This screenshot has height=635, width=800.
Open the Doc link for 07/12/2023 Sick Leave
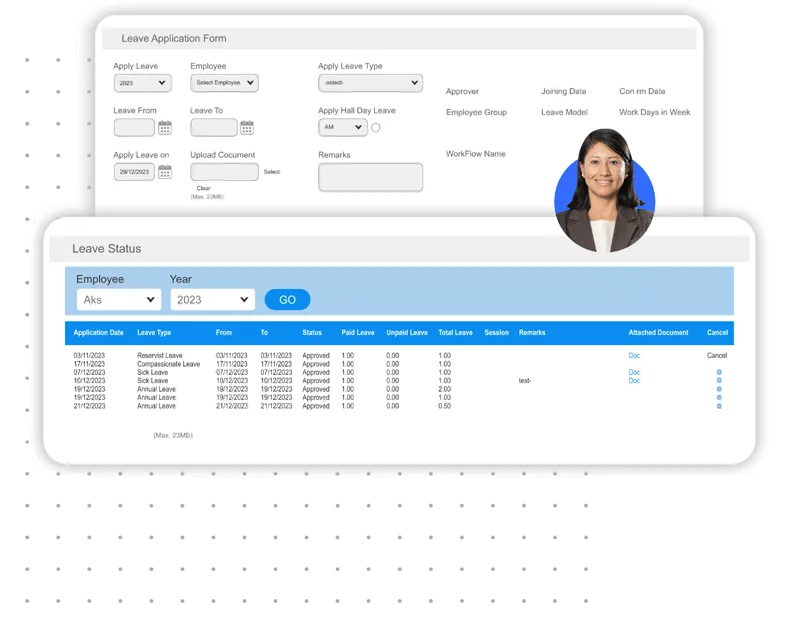[634, 372]
